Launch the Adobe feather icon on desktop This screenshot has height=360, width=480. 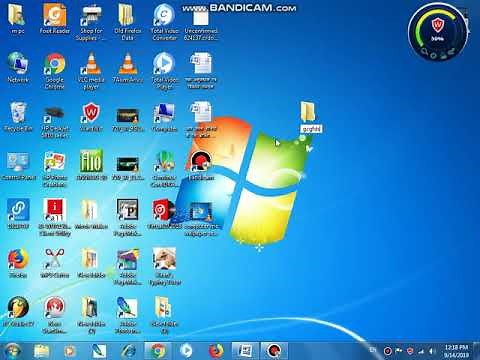point(127,315)
